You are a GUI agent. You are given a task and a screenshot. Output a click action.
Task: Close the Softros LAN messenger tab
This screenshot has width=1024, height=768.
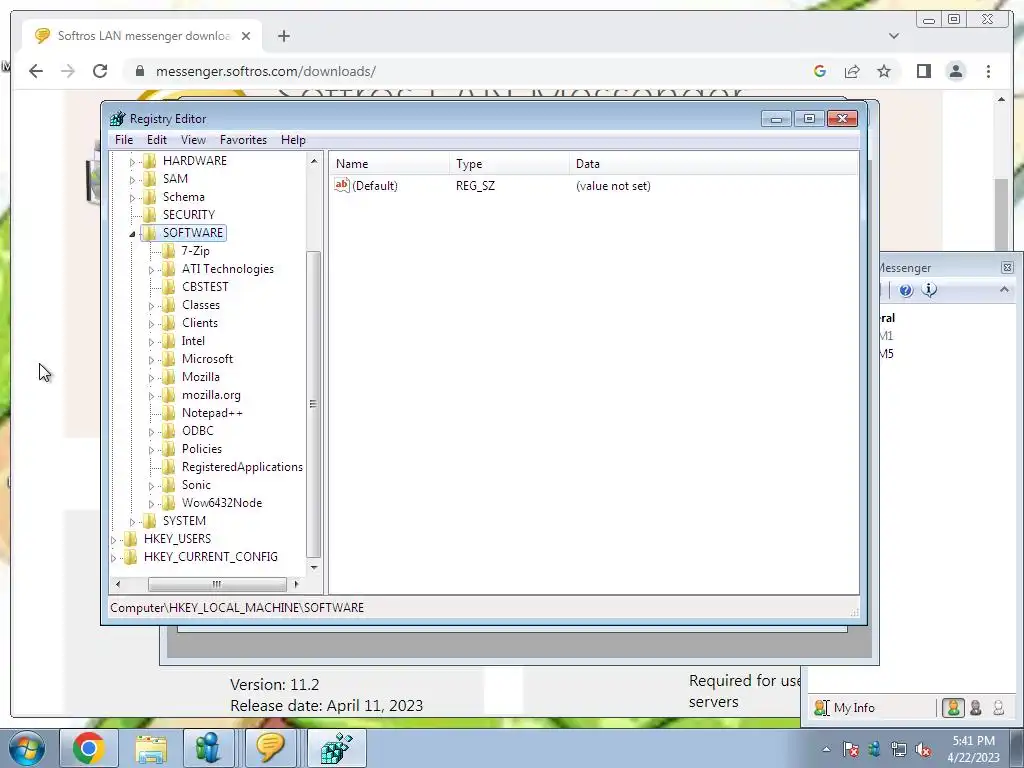pyautogui.click(x=246, y=36)
